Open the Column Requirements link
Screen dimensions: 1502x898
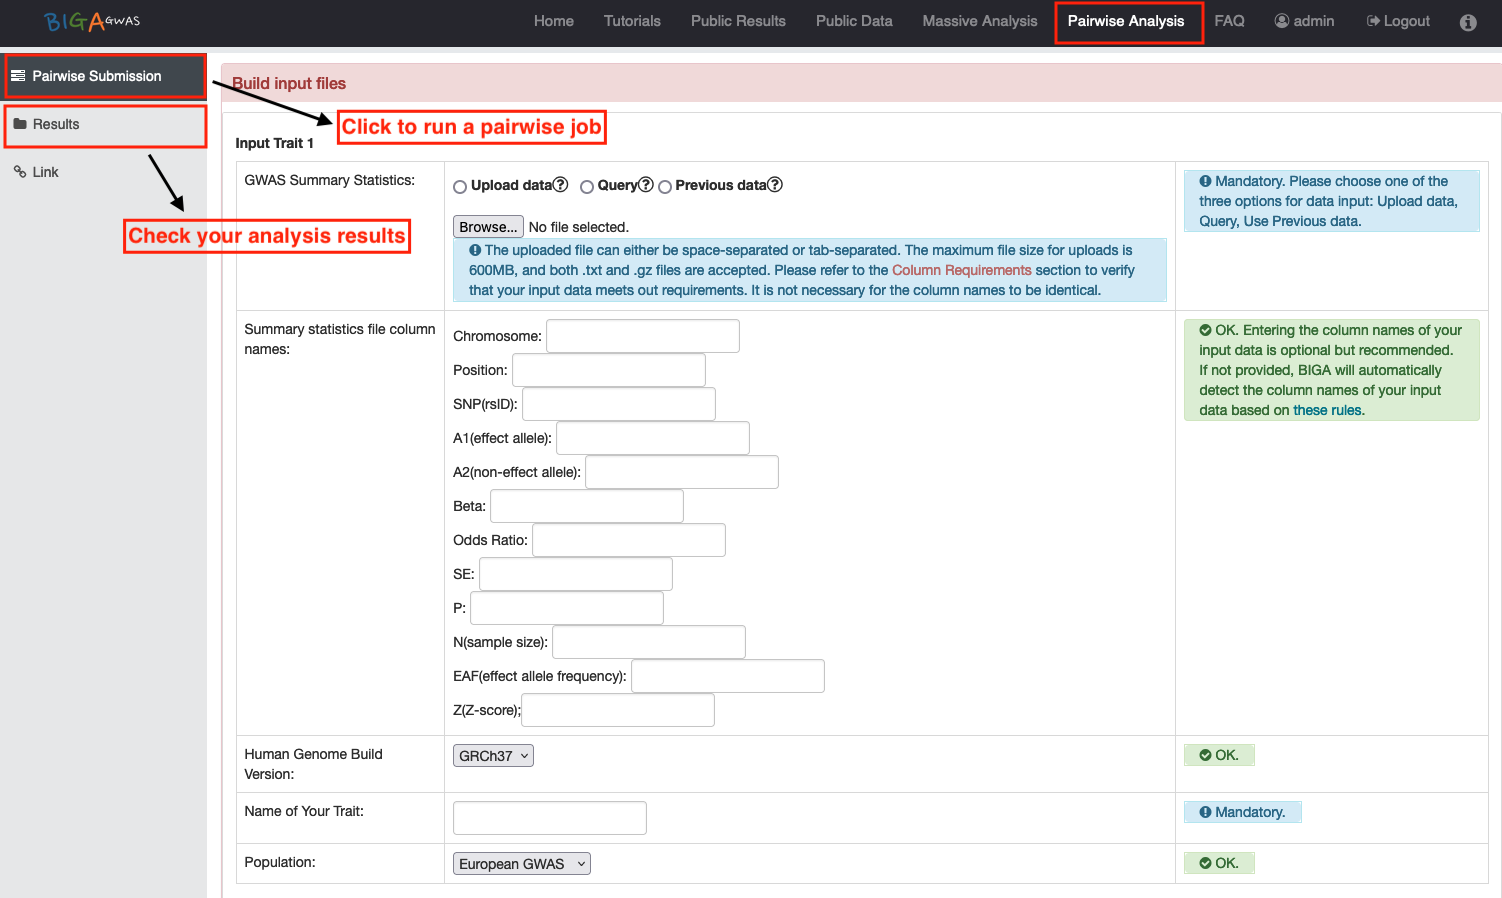pyautogui.click(x=961, y=270)
